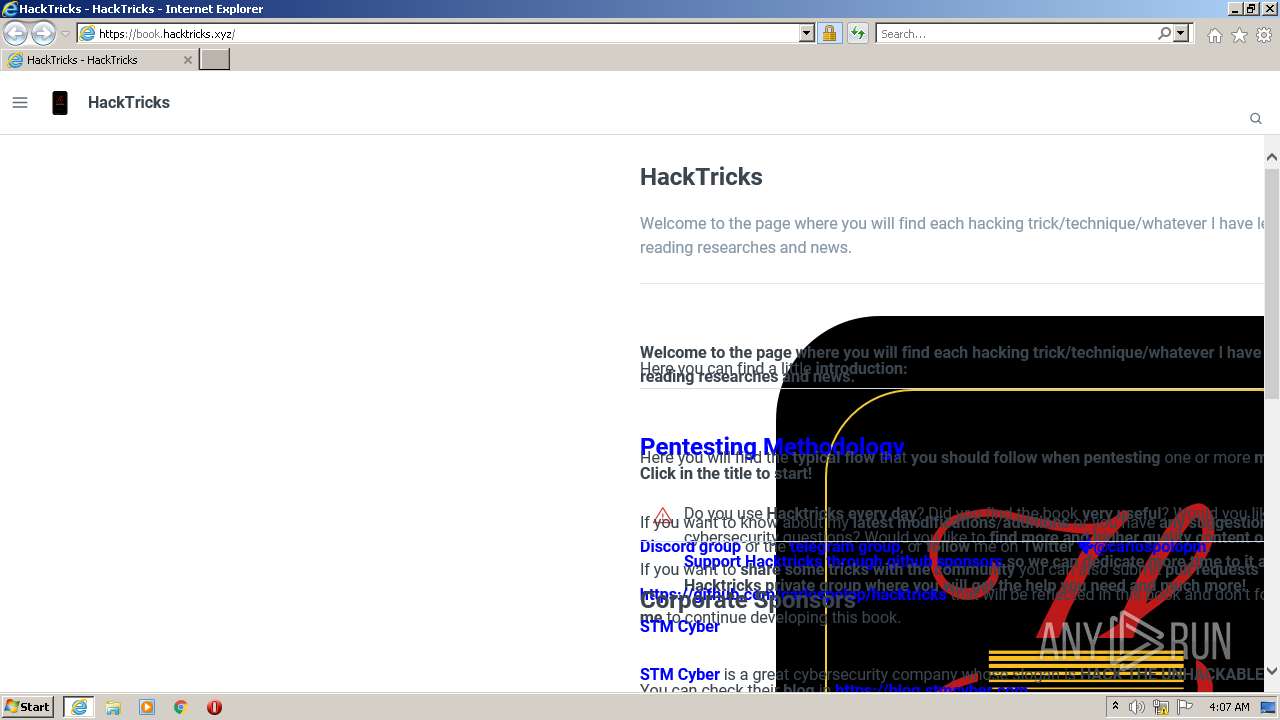
Task: Click the 'Corporate Sponsors' heading
Action: 748,600
